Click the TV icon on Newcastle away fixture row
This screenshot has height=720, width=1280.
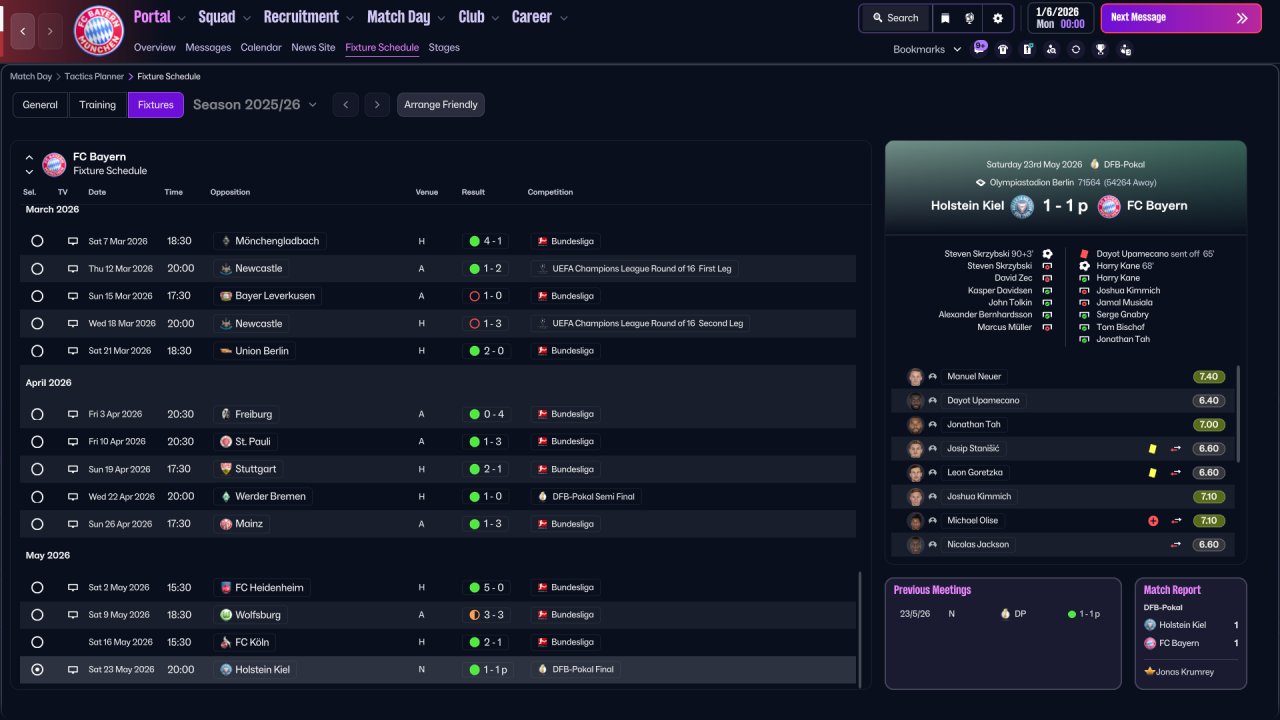pyautogui.click(x=72, y=269)
